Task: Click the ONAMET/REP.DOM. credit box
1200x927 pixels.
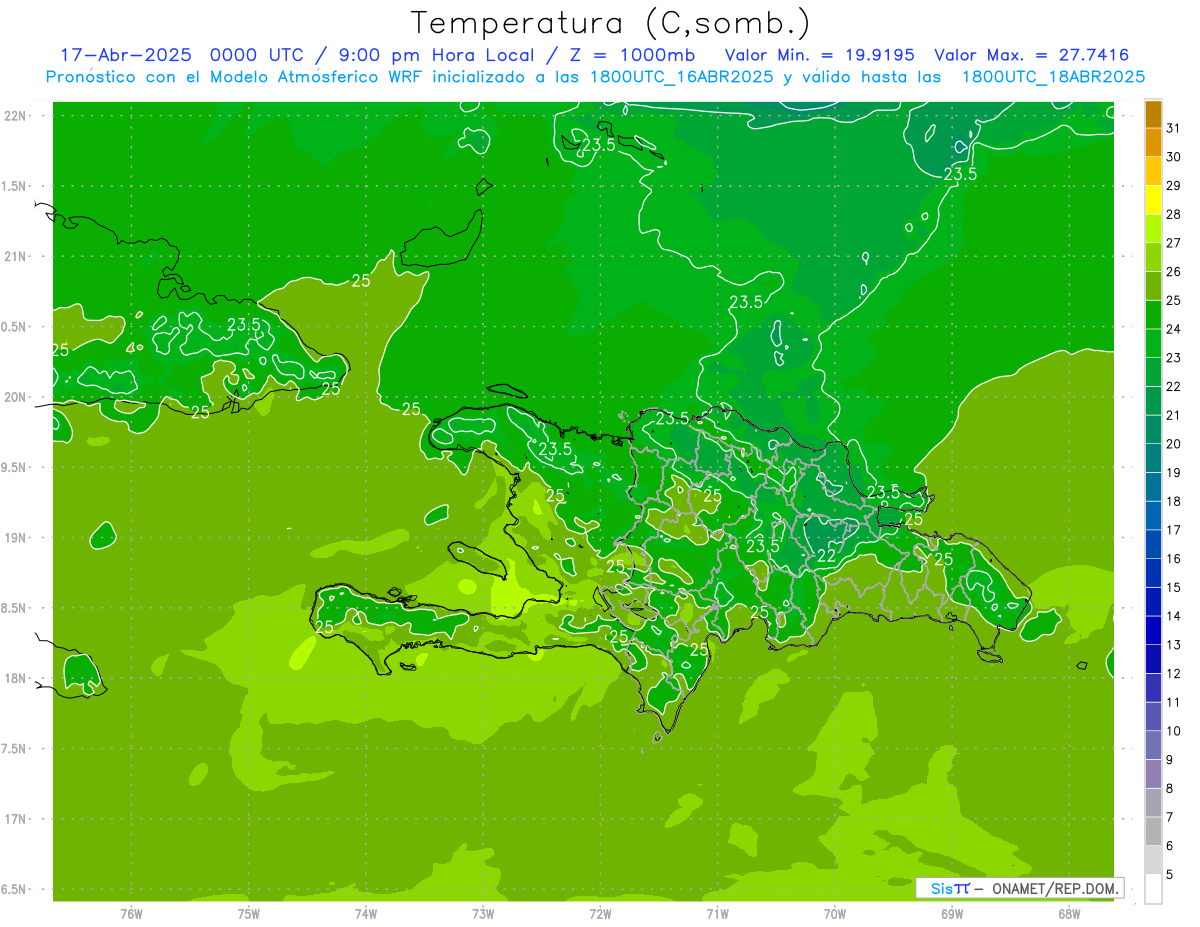Action: 1019,888
